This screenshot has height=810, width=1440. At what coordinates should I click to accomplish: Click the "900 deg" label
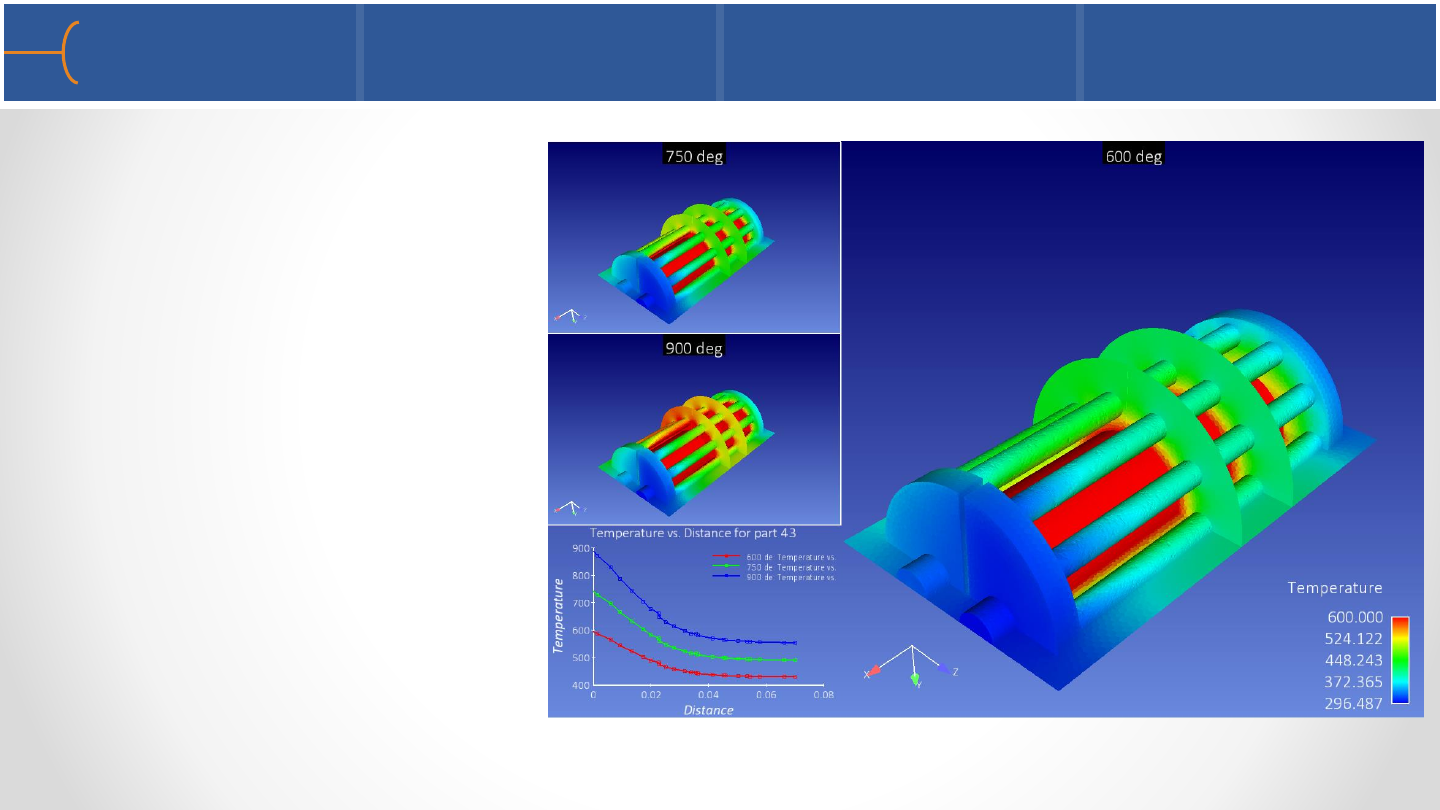point(694,348)
